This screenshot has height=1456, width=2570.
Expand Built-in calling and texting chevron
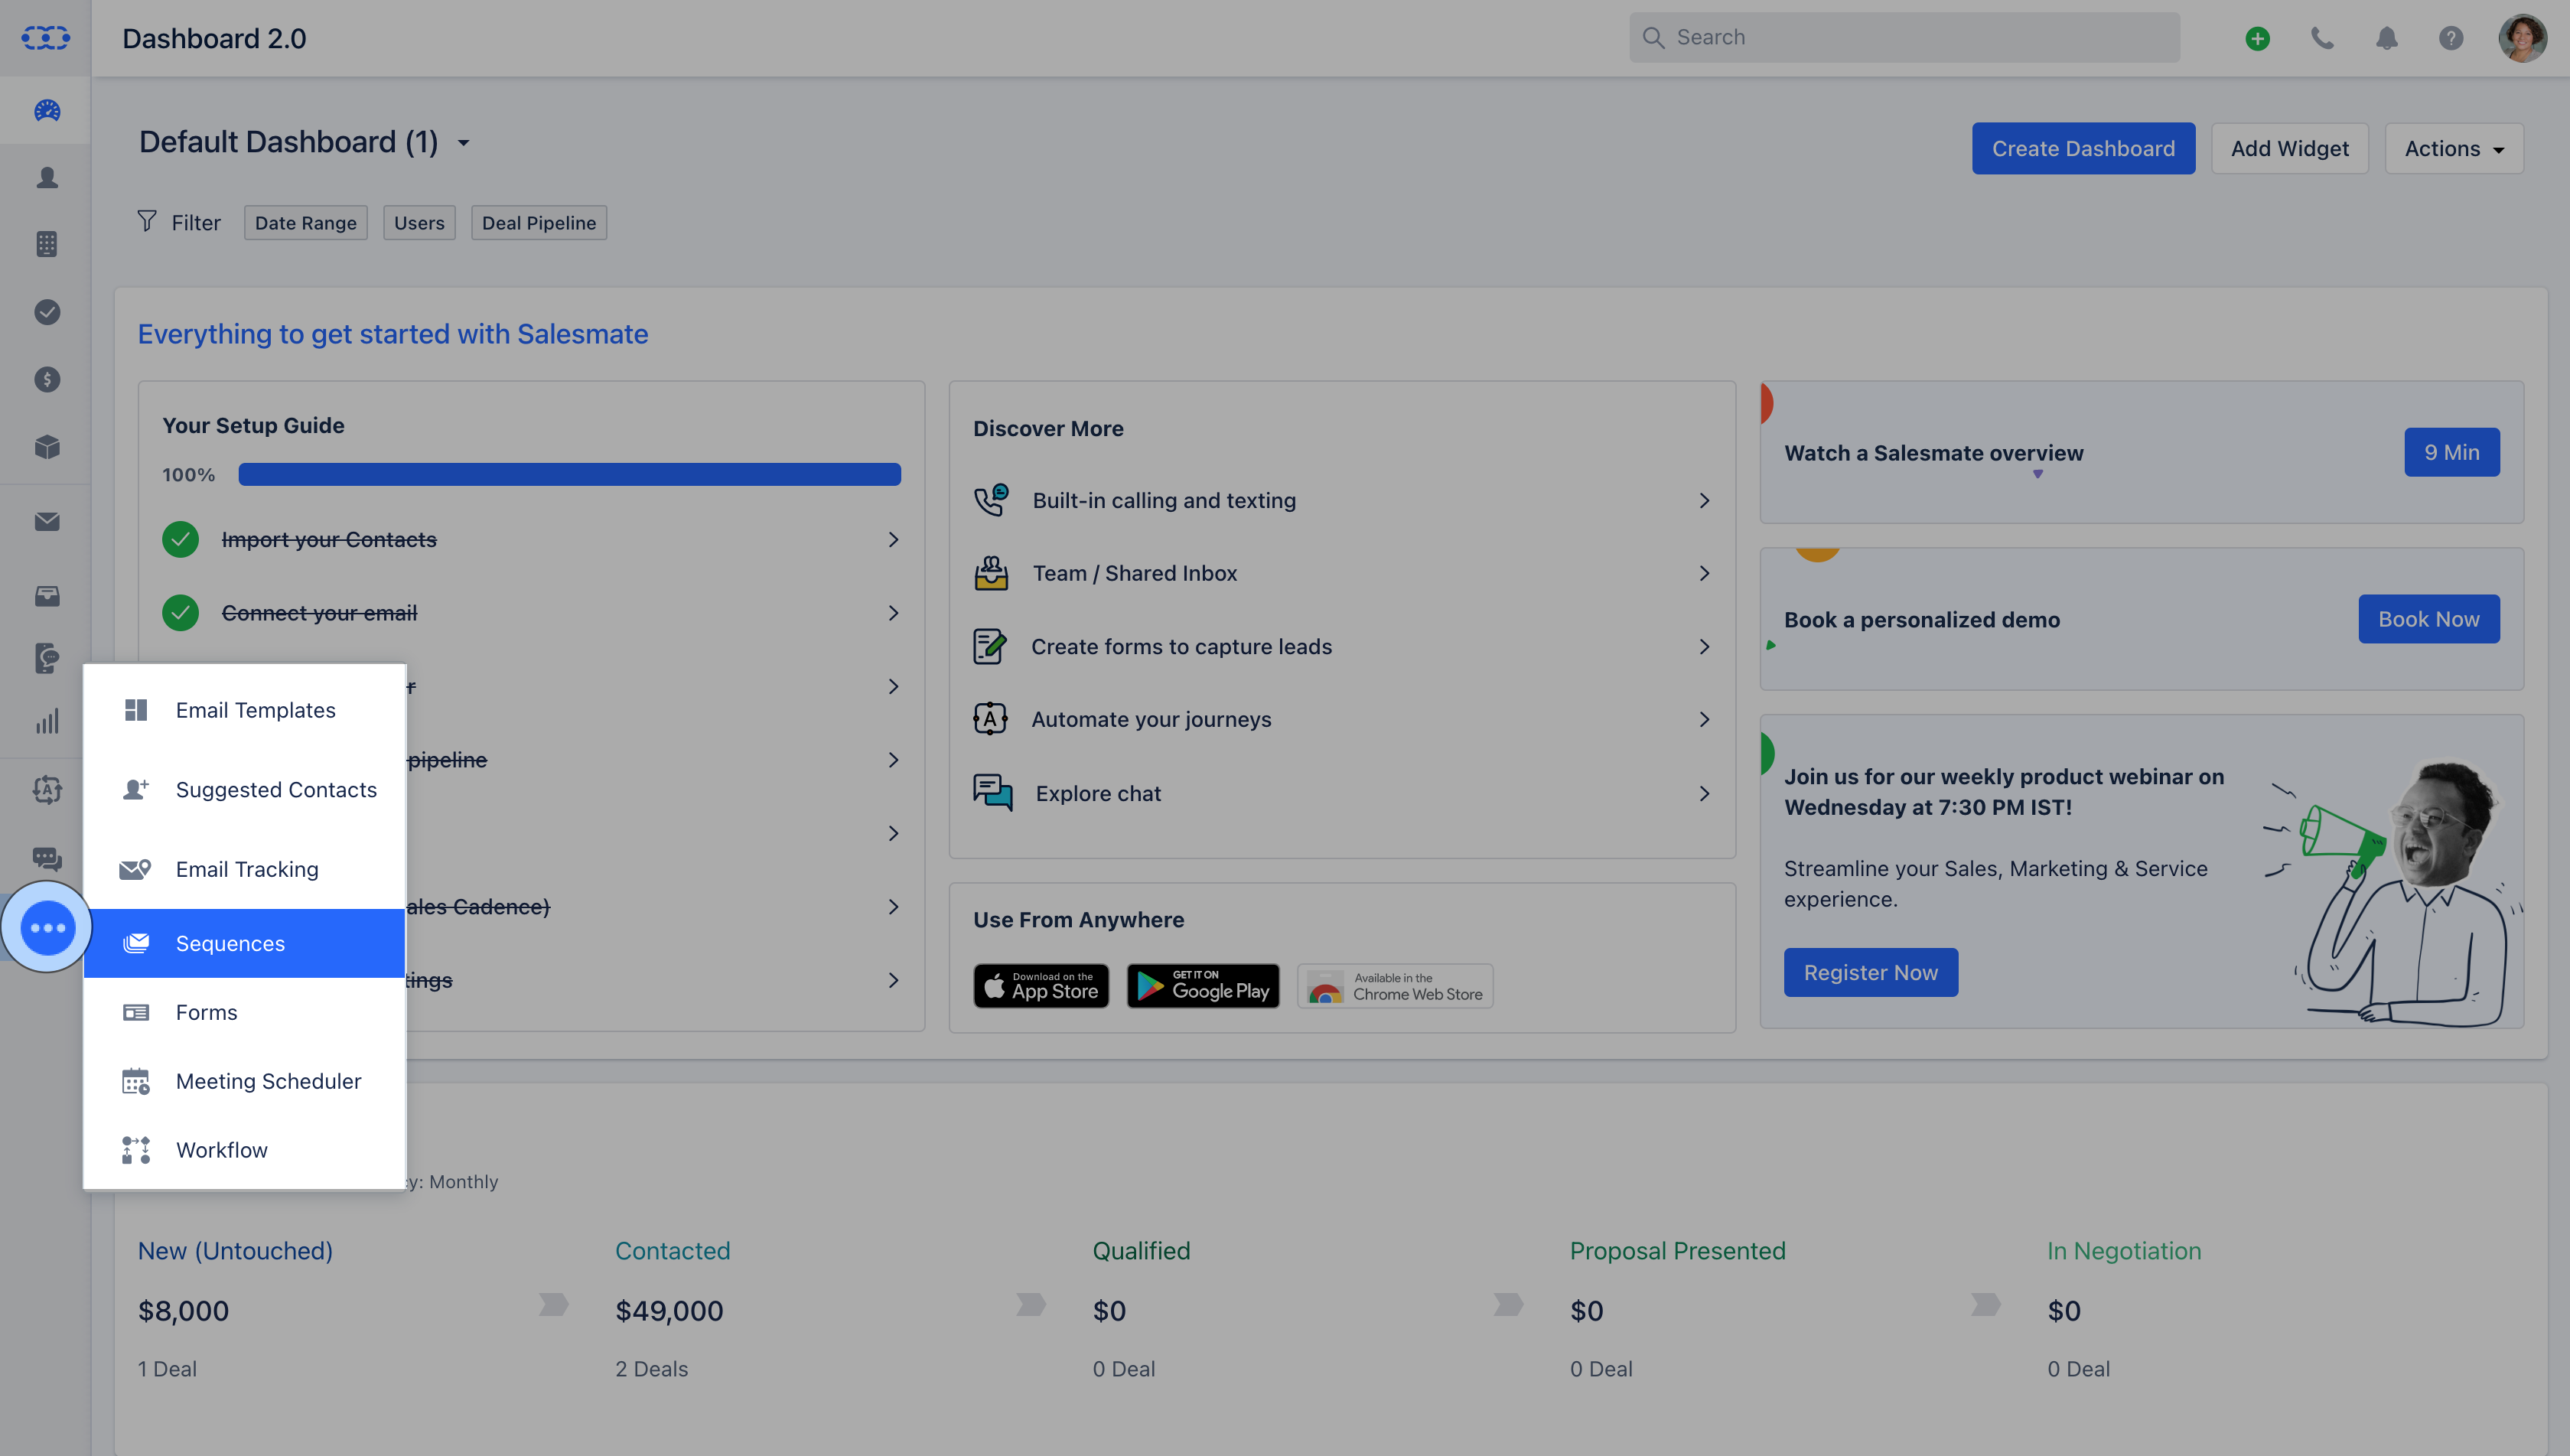pyautogui.click(x=1704, y=500)
